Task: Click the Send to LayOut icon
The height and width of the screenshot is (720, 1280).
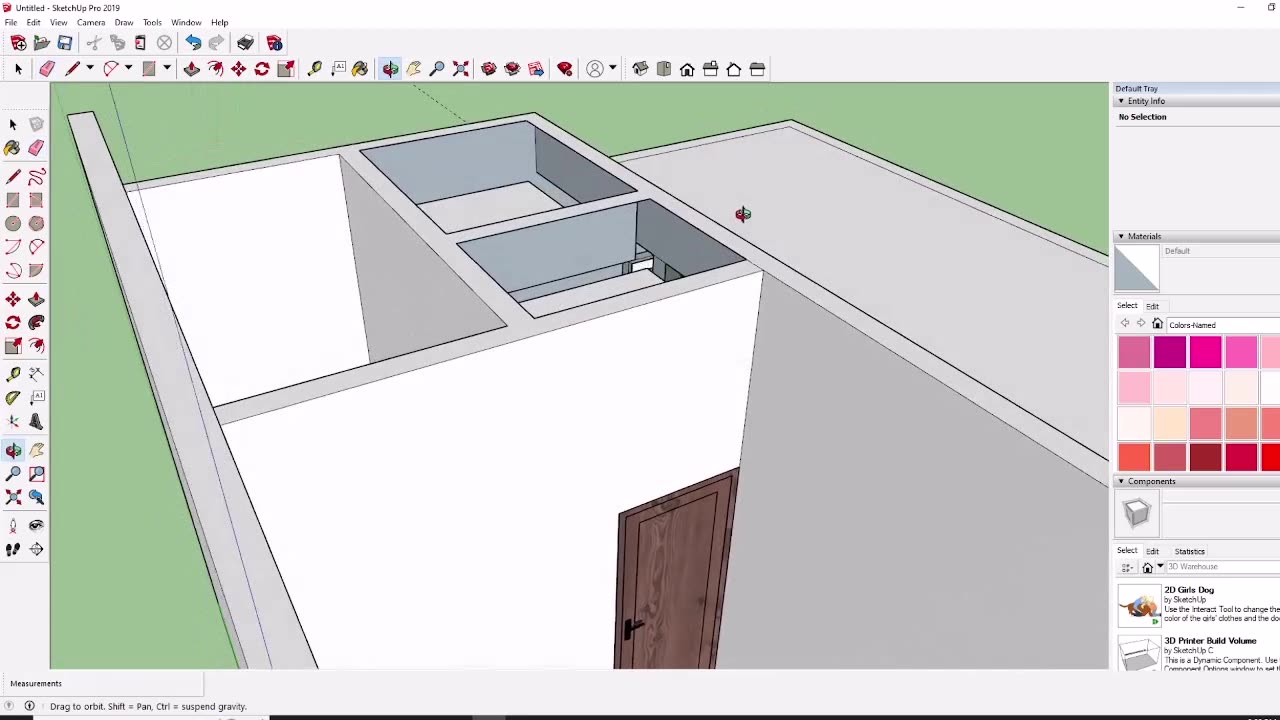Action: (536, 69)
